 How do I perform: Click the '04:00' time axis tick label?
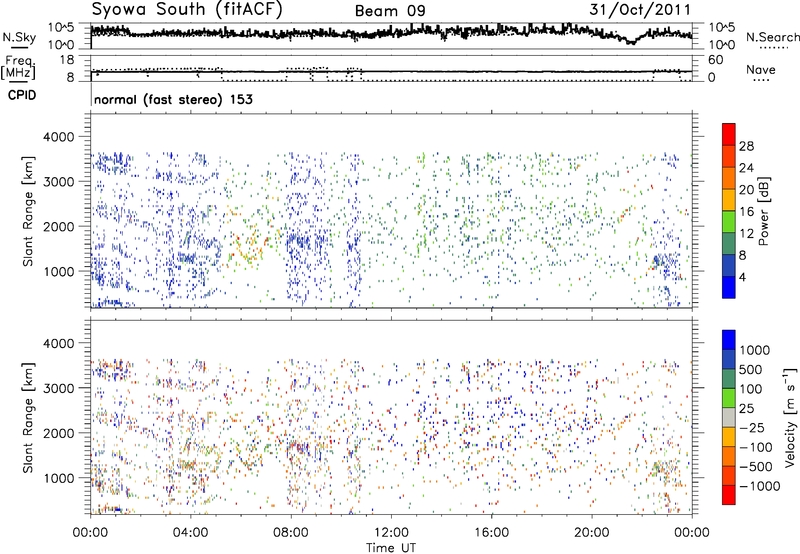point(190,533)
